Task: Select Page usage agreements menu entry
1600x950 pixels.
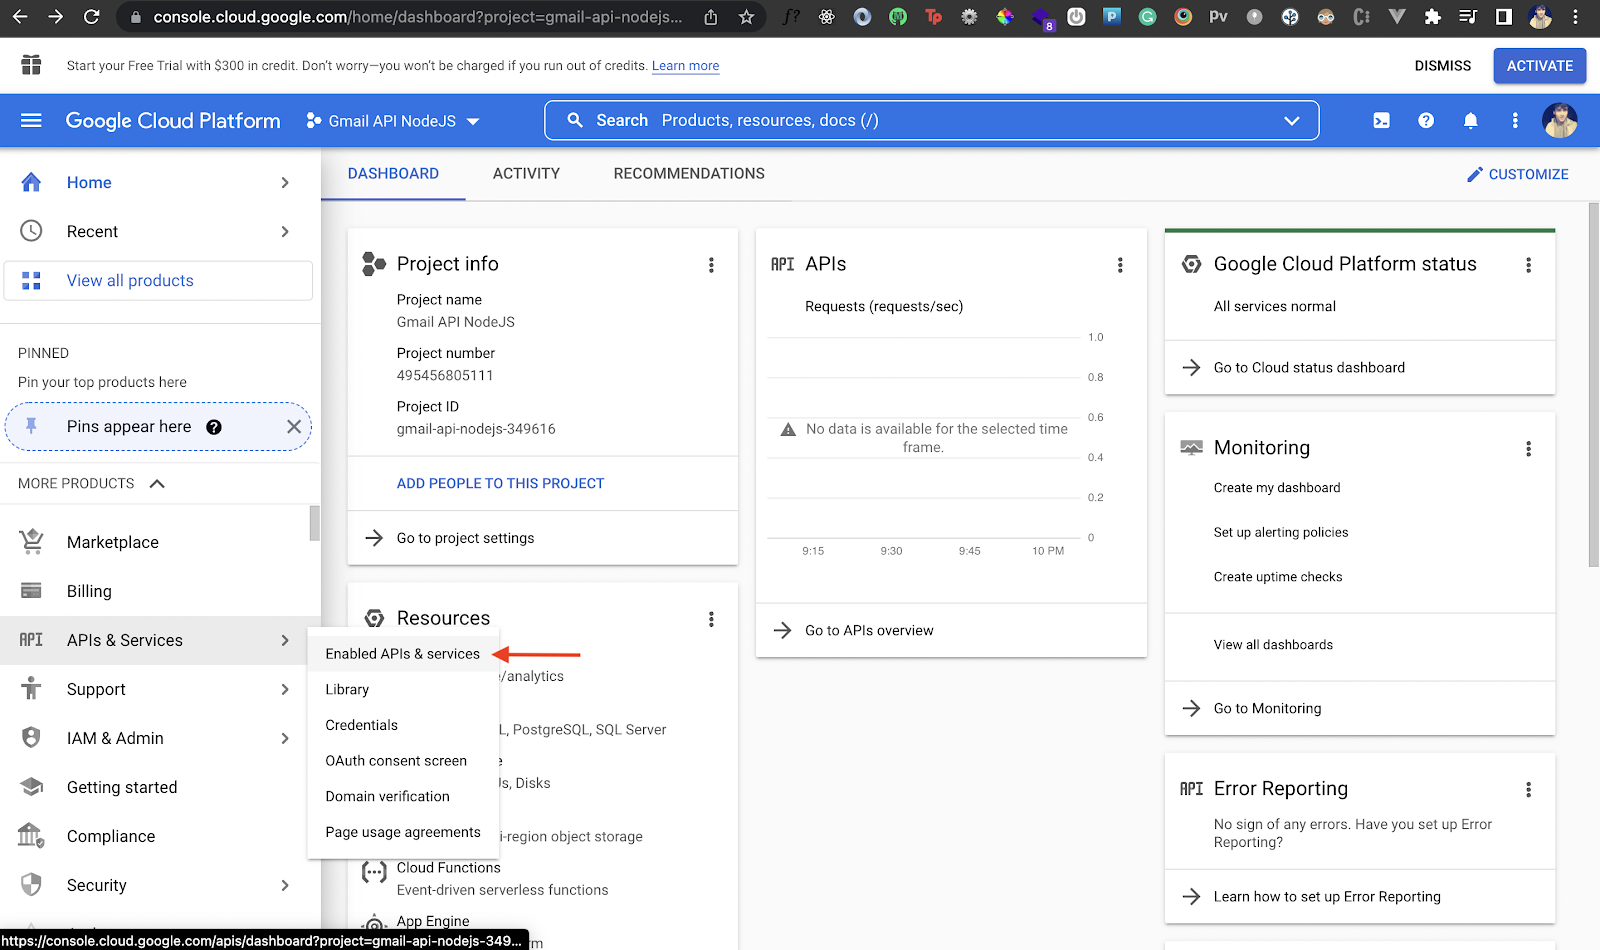Action: [x=402, y=832]
